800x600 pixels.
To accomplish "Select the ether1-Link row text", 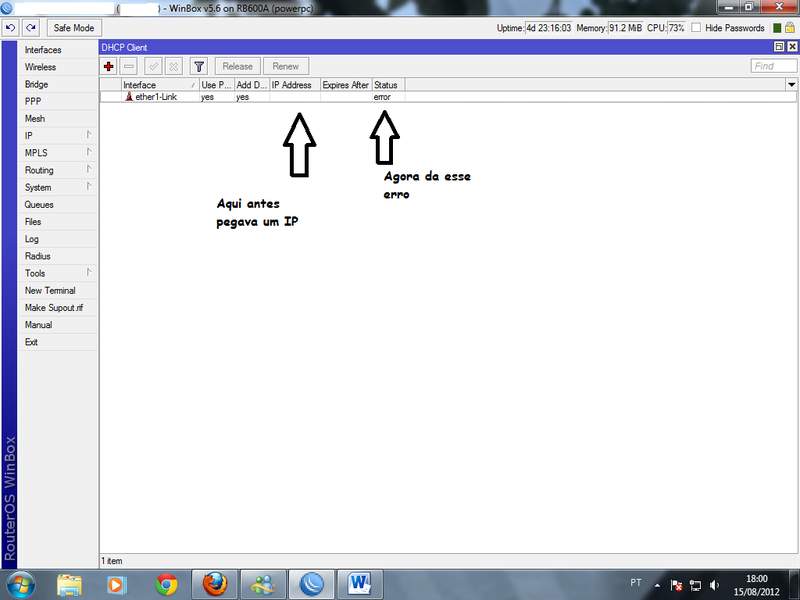I will point(156,96).
